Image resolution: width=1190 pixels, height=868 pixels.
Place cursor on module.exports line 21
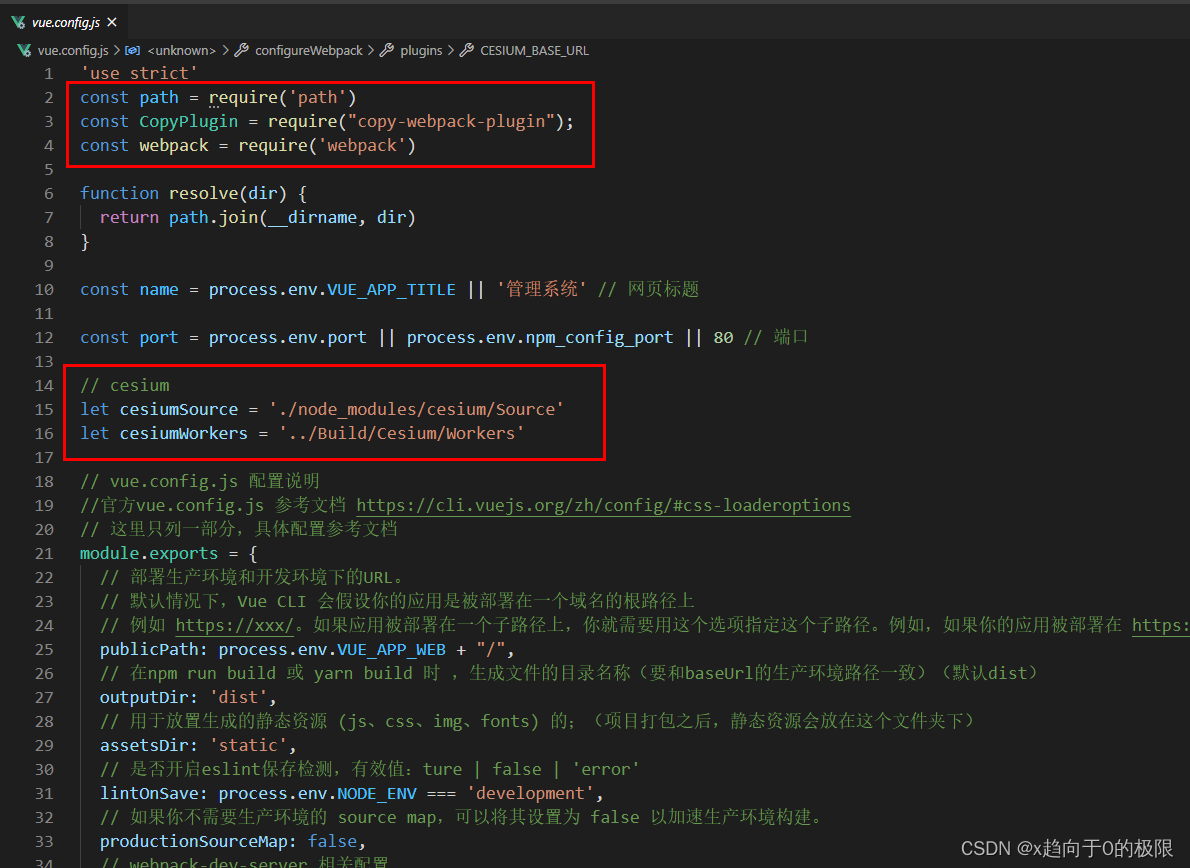tap(148, 552)
